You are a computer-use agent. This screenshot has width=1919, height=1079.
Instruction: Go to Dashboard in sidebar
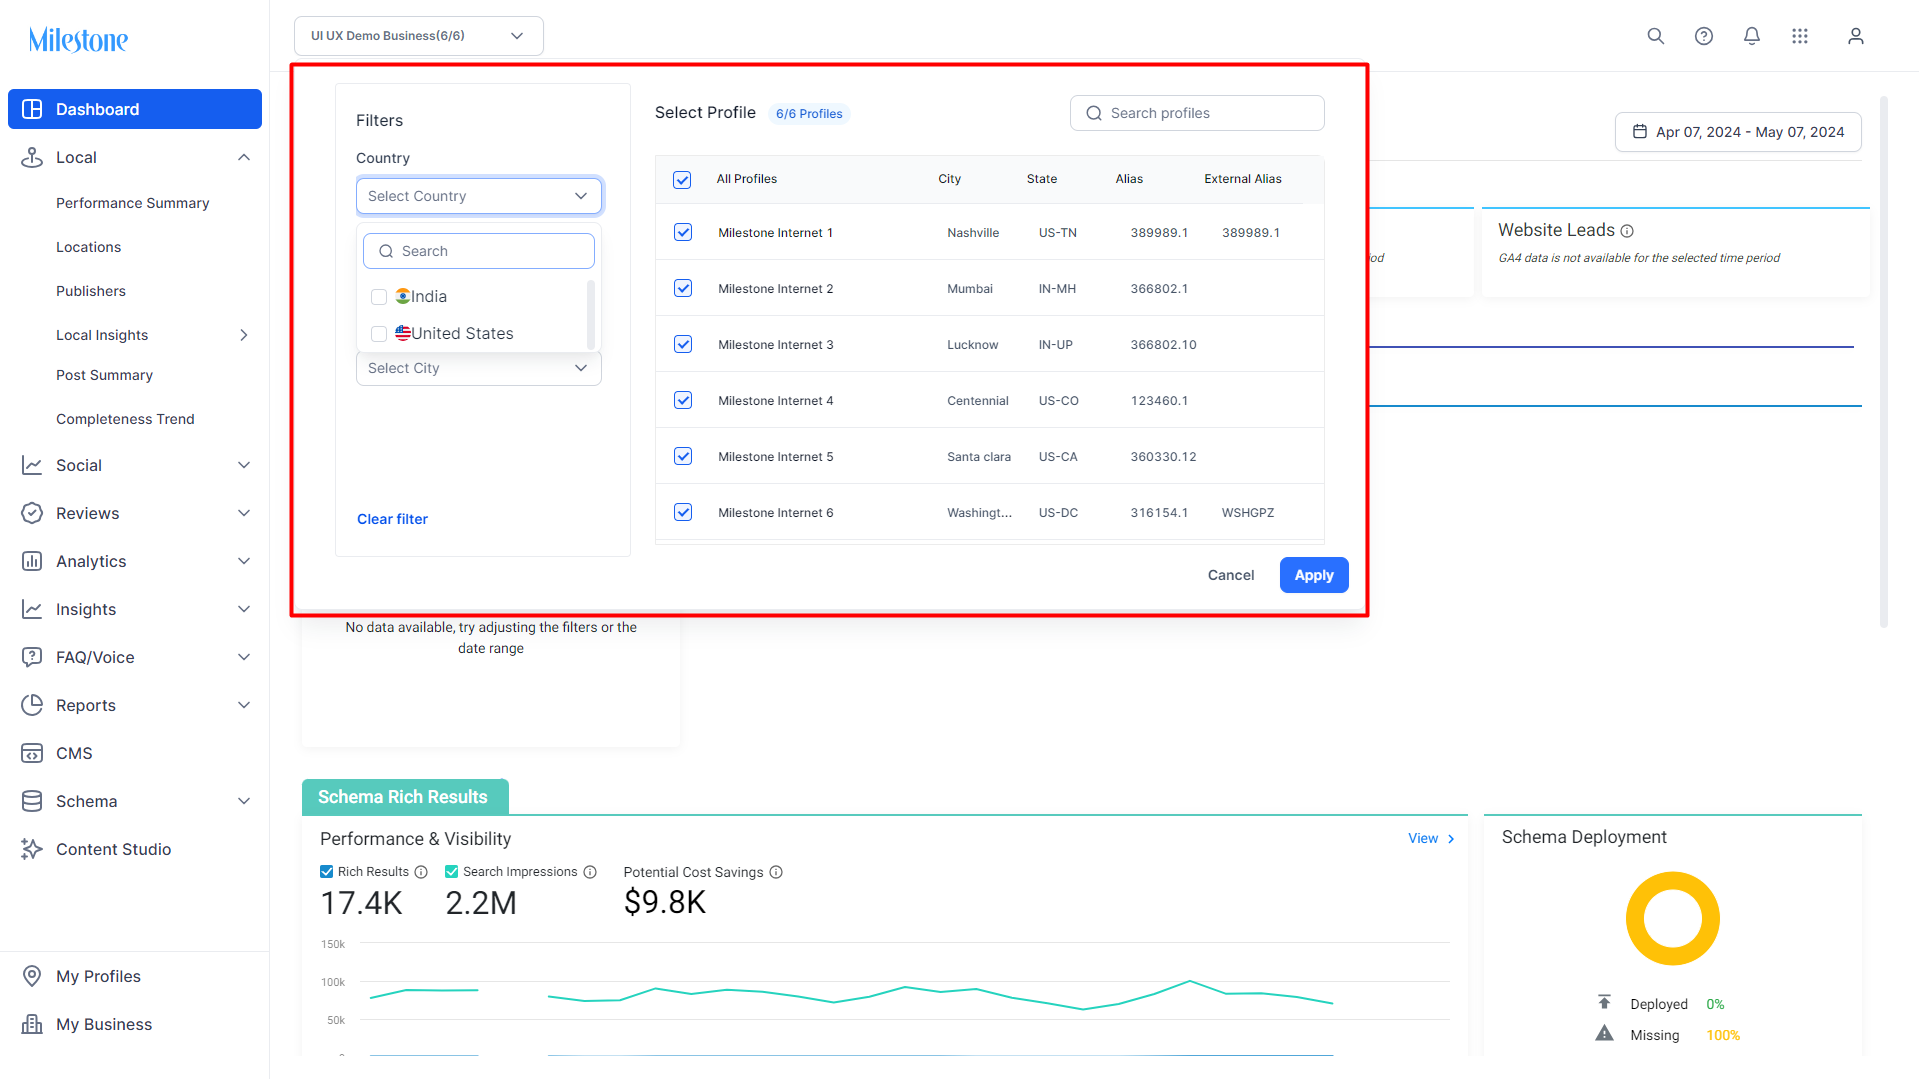tap(135, 109)
